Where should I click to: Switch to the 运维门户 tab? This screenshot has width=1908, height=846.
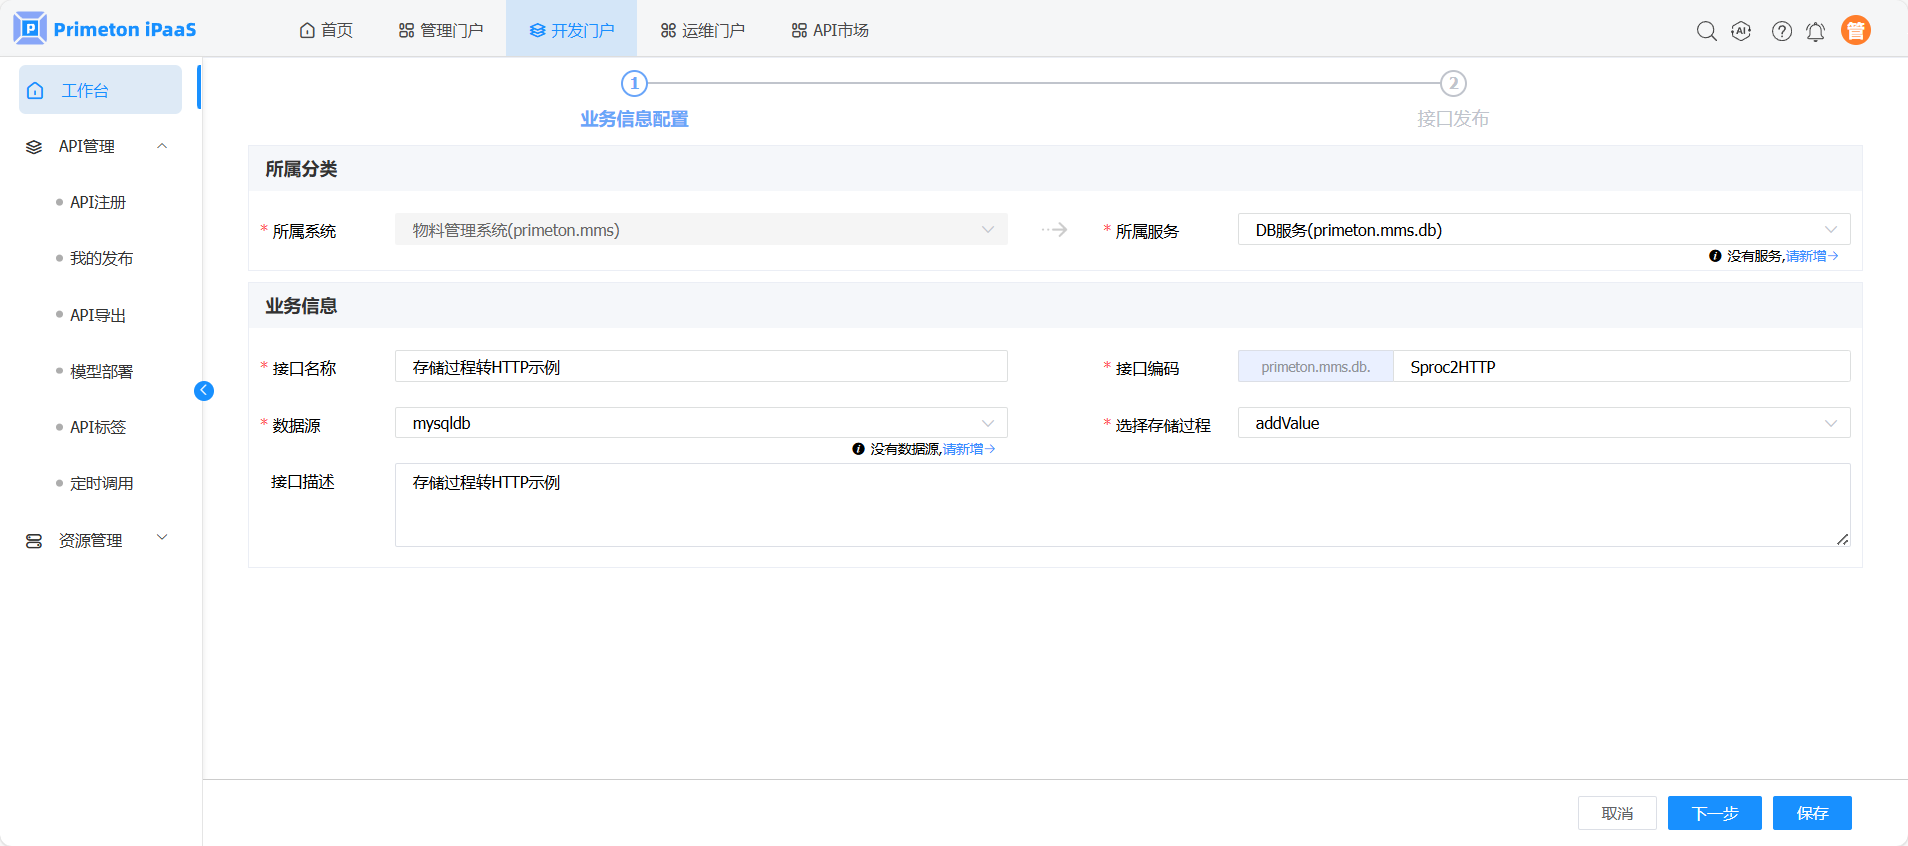tap(703, 30)
